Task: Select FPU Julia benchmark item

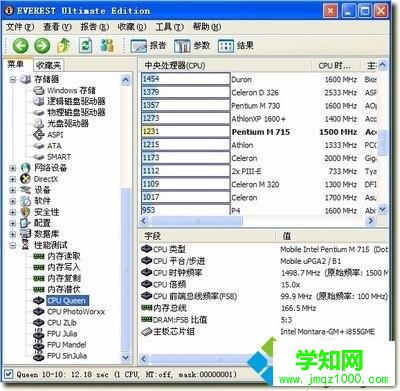Action: click(55, 334)
